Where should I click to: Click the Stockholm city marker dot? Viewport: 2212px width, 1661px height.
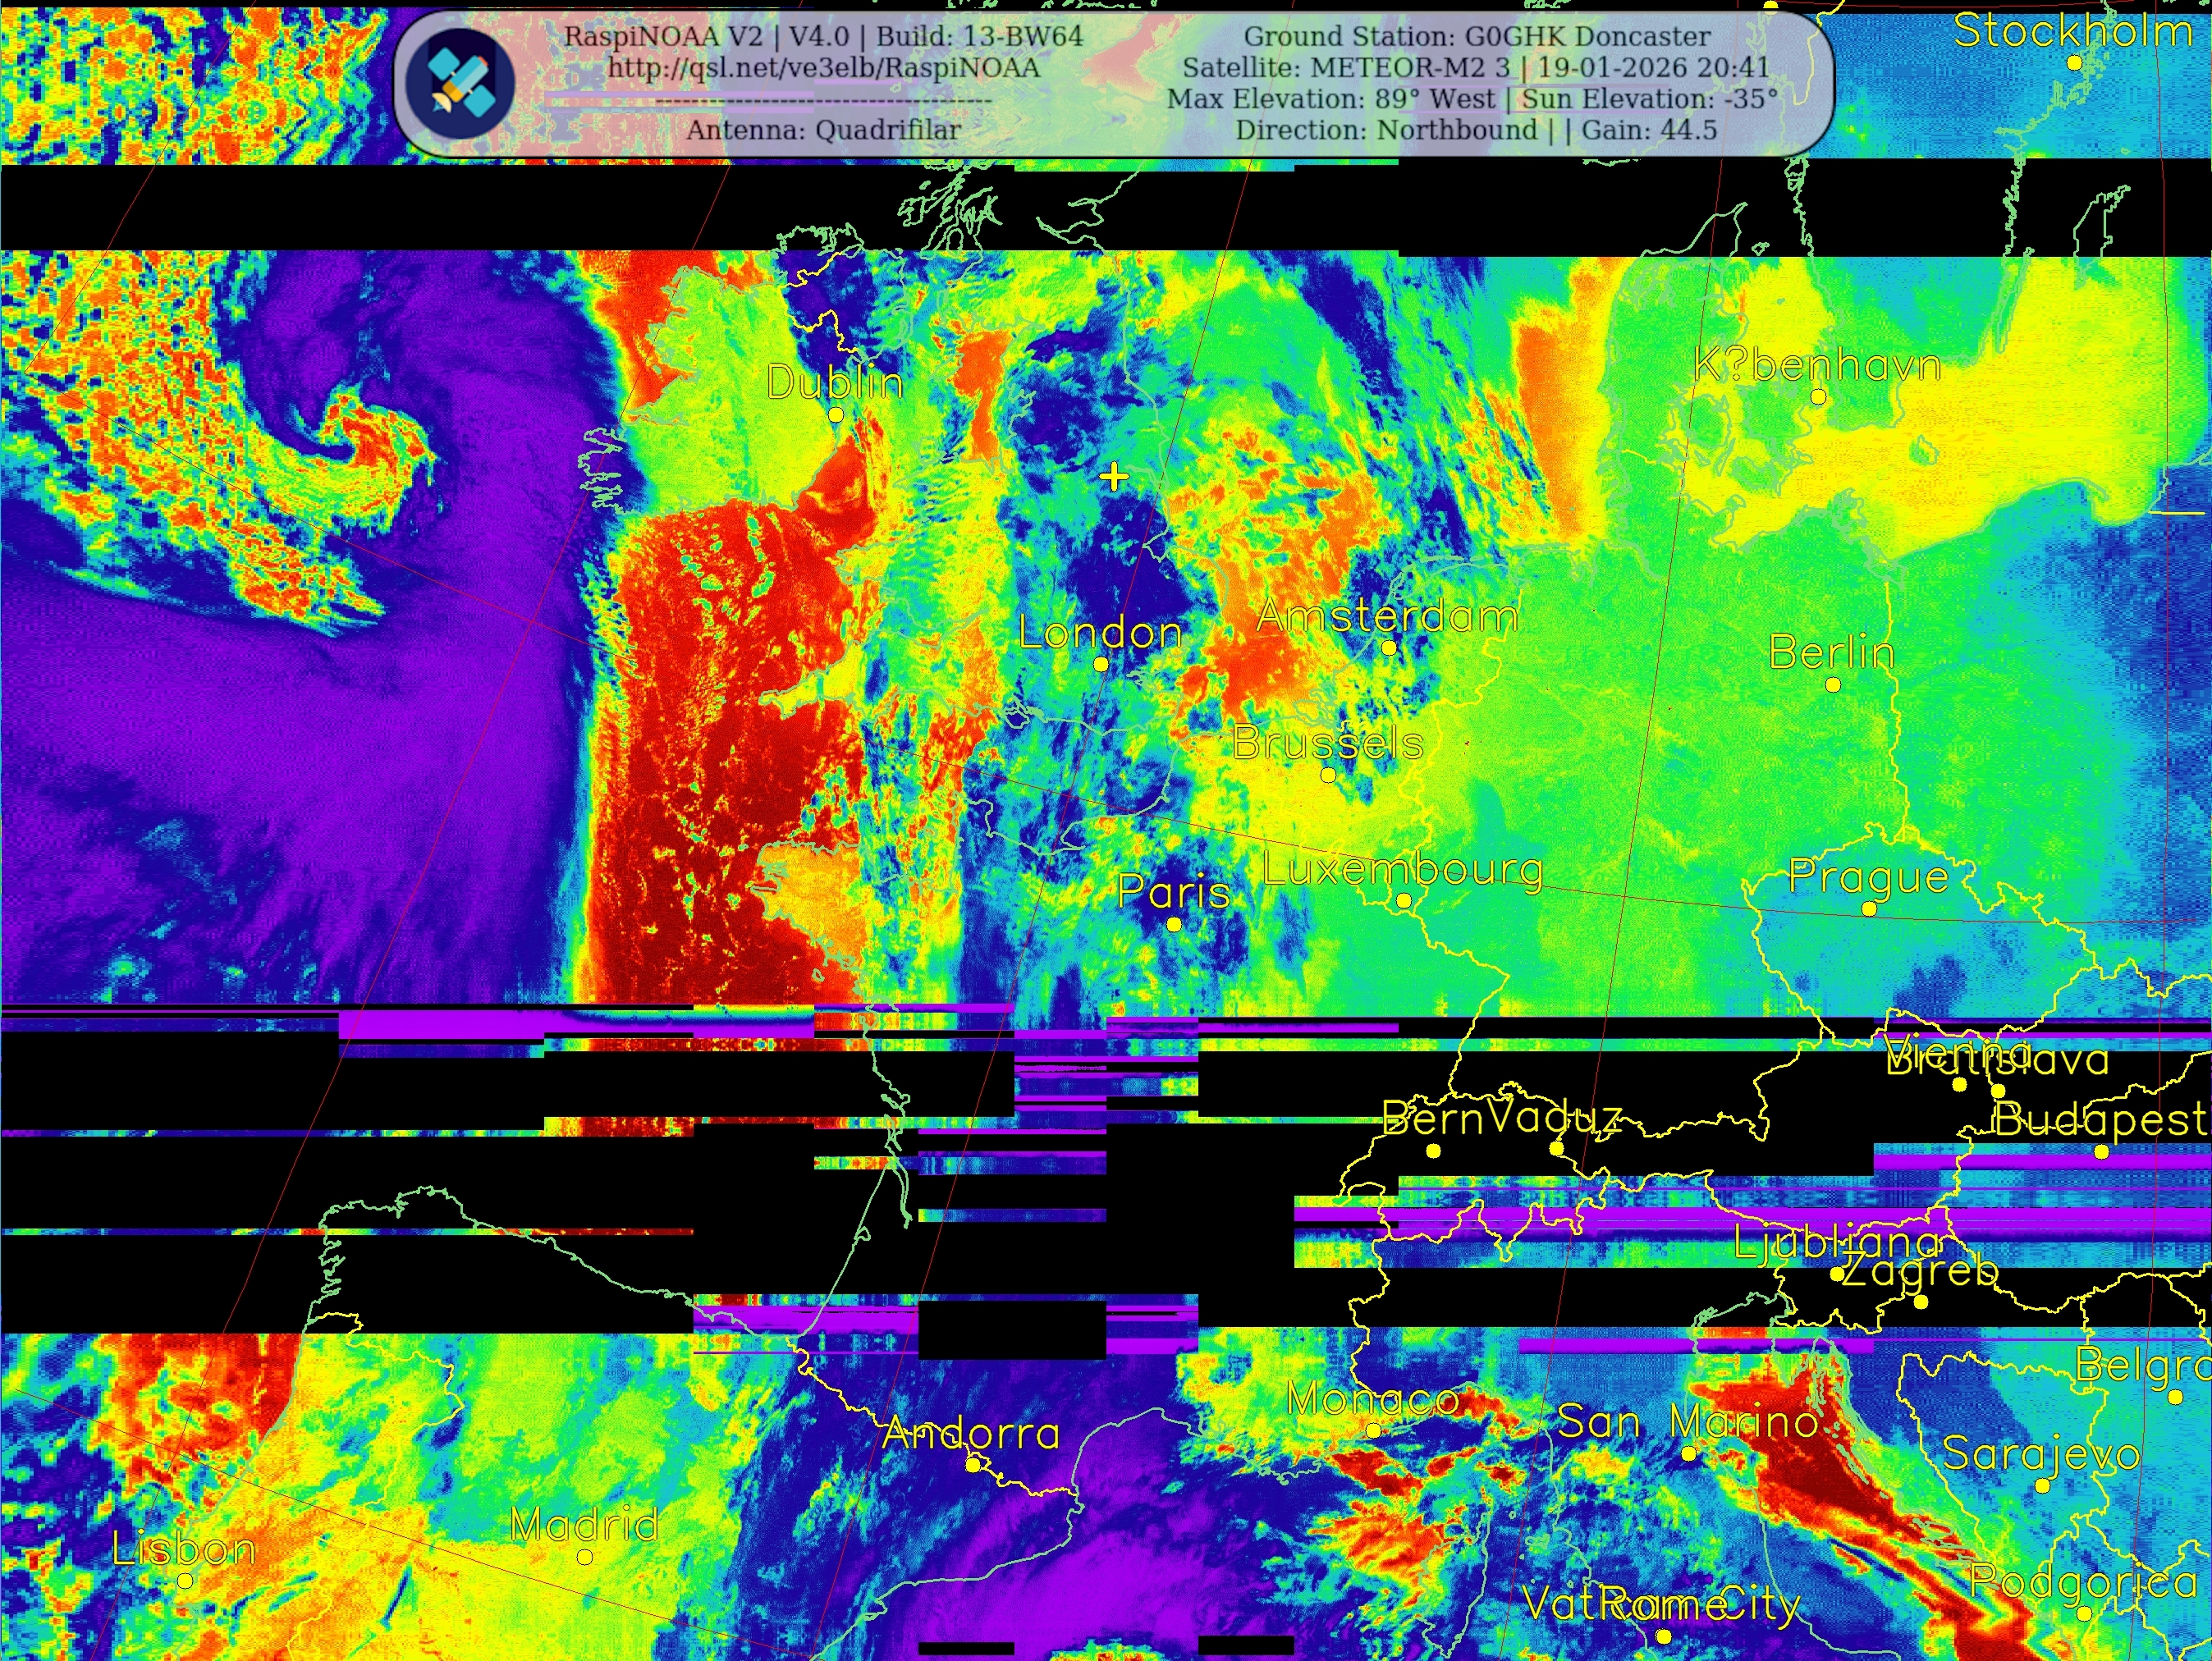[2074, 63]
